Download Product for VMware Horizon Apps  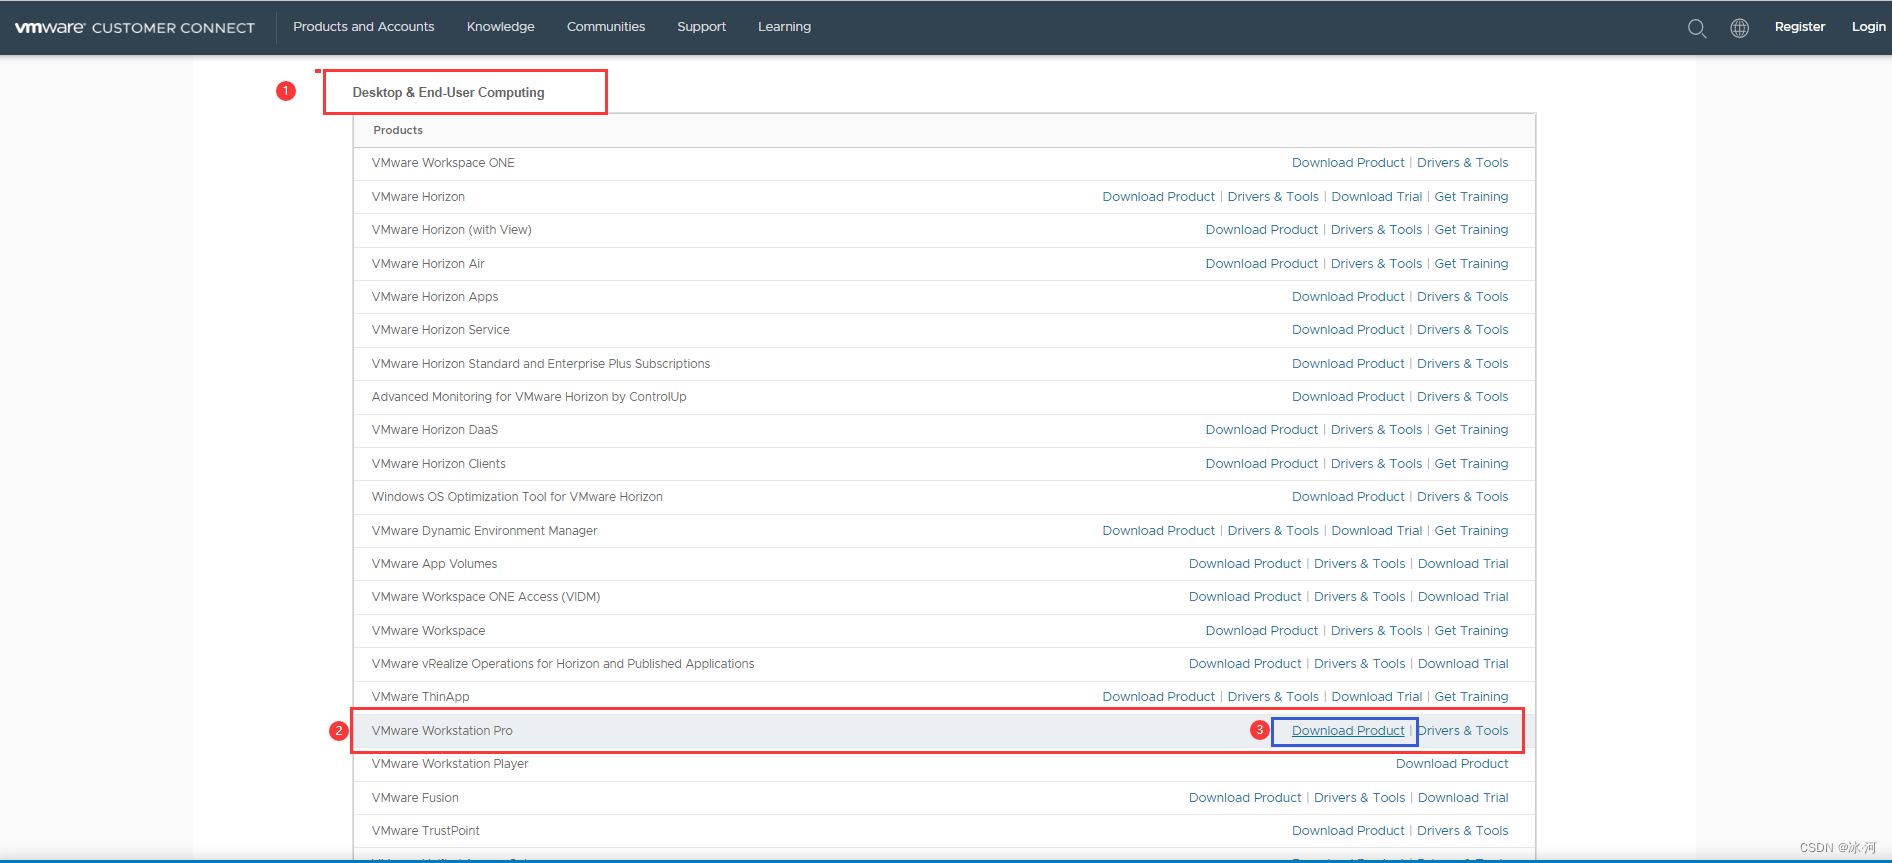coord(1348,297)
